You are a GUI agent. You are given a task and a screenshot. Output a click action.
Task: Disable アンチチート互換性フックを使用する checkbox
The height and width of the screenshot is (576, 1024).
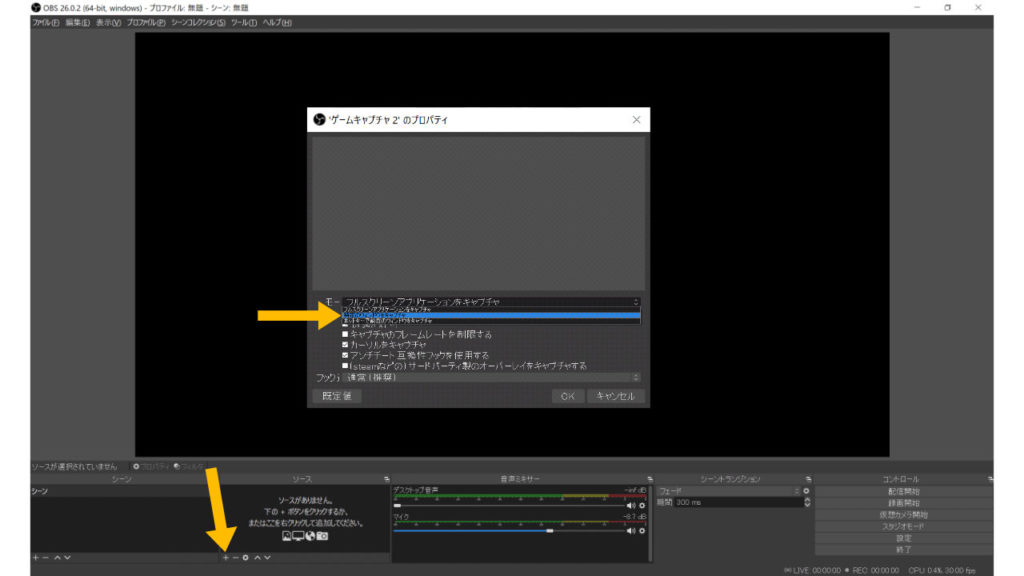point(345,355)
